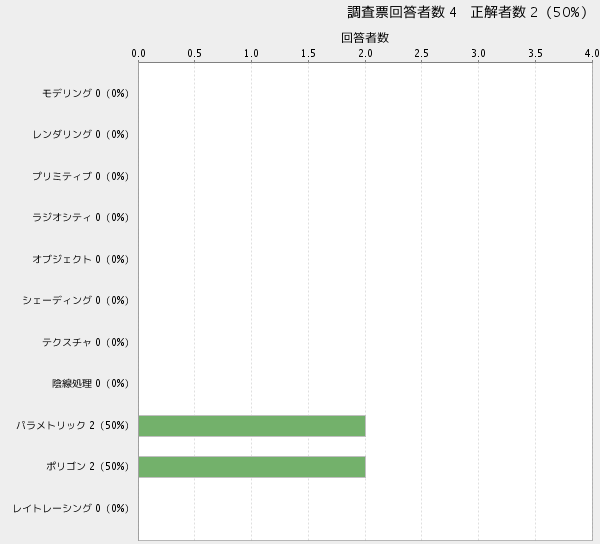Select the 1.0 axis tick label
Screen dimensions: 600x544
click(x=252, y=53)
